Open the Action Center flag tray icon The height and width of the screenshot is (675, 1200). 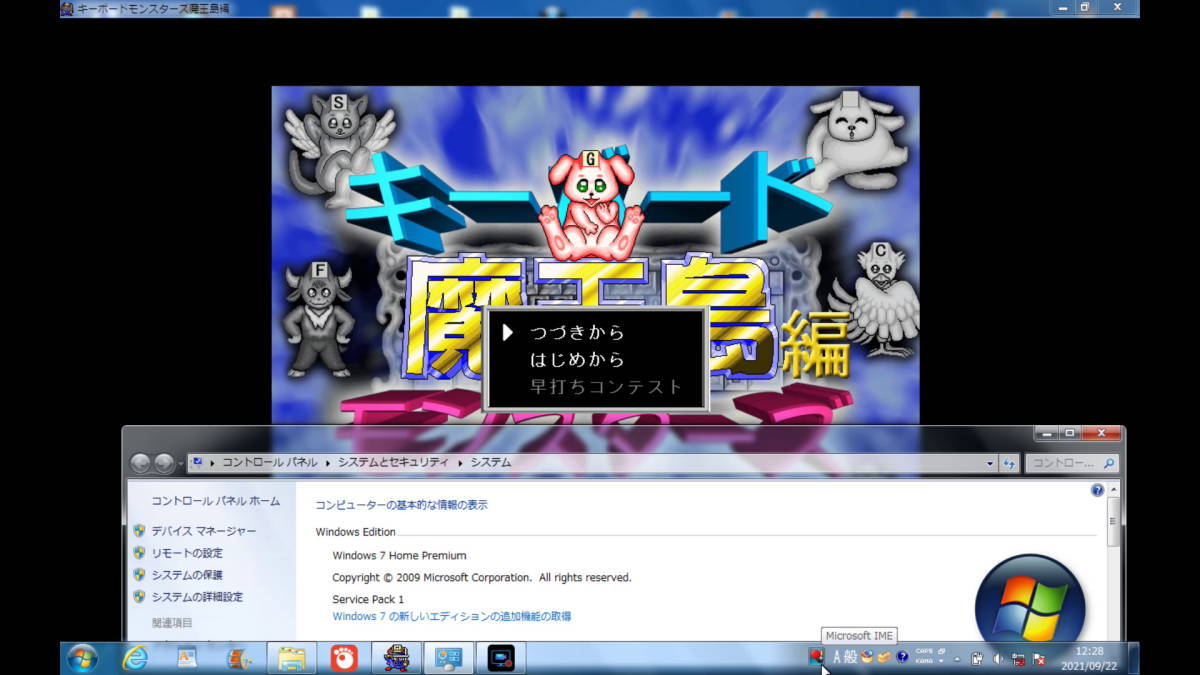pyautogui.click(x=1039, y=660)
